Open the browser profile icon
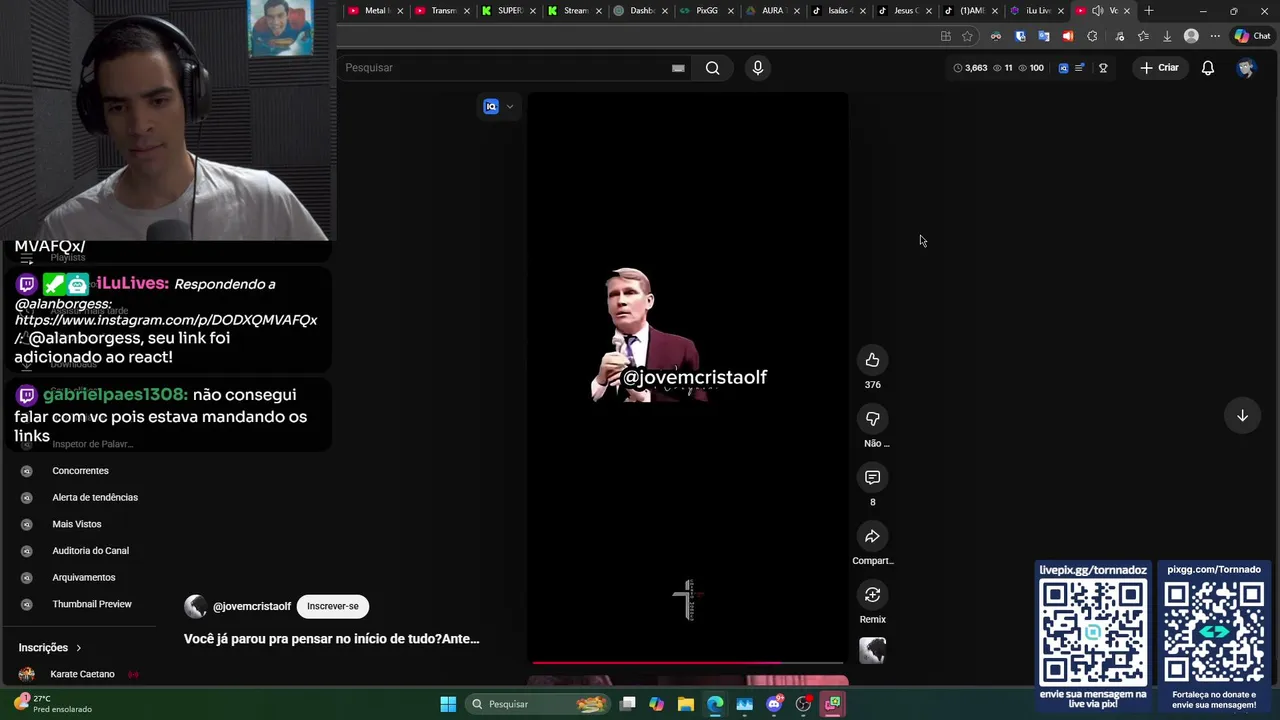Screen dimensions: 1280x720 pos(1191,36)
